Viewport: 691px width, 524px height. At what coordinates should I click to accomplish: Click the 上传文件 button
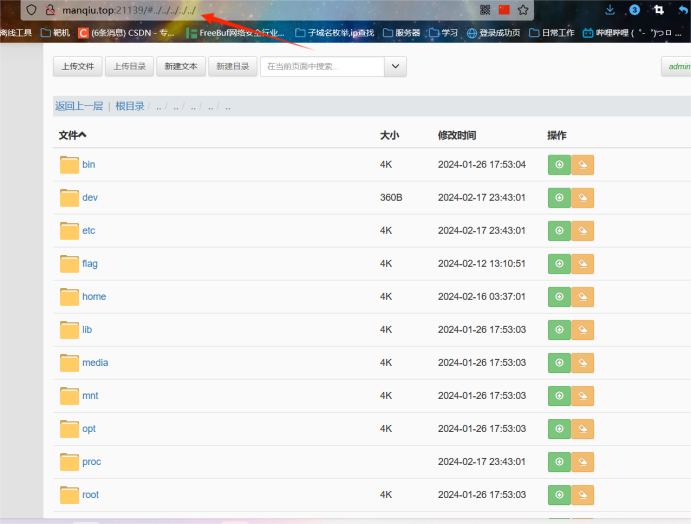click(x=78, y=67)
